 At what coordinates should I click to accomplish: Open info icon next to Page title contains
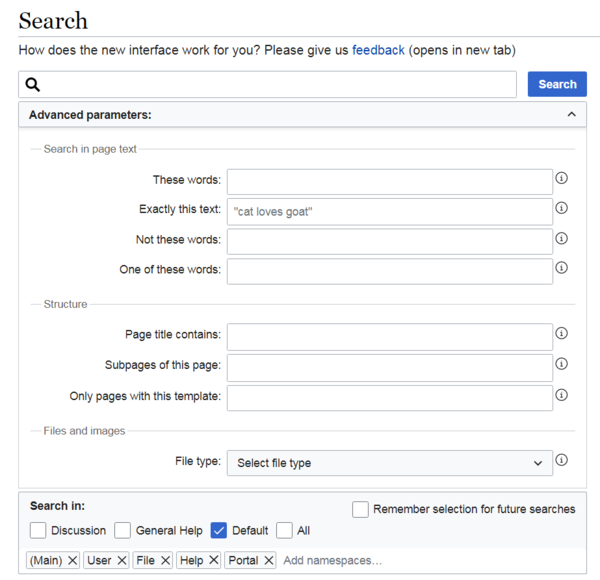point(561,333)
